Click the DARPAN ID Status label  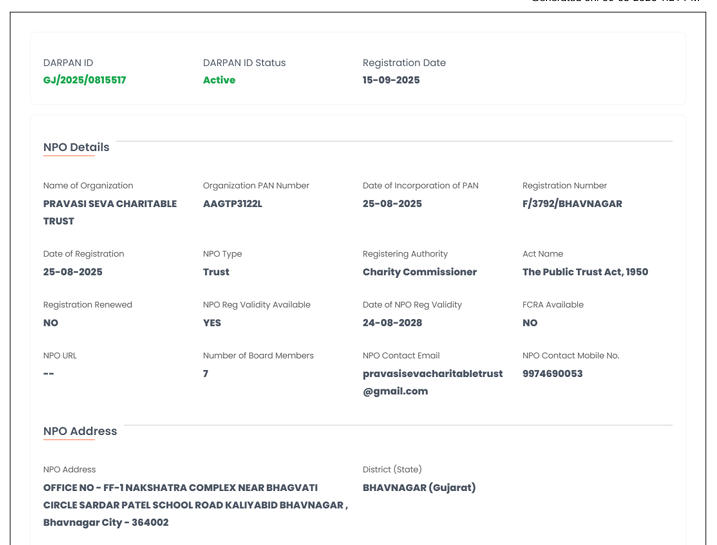tap(244, 63)
